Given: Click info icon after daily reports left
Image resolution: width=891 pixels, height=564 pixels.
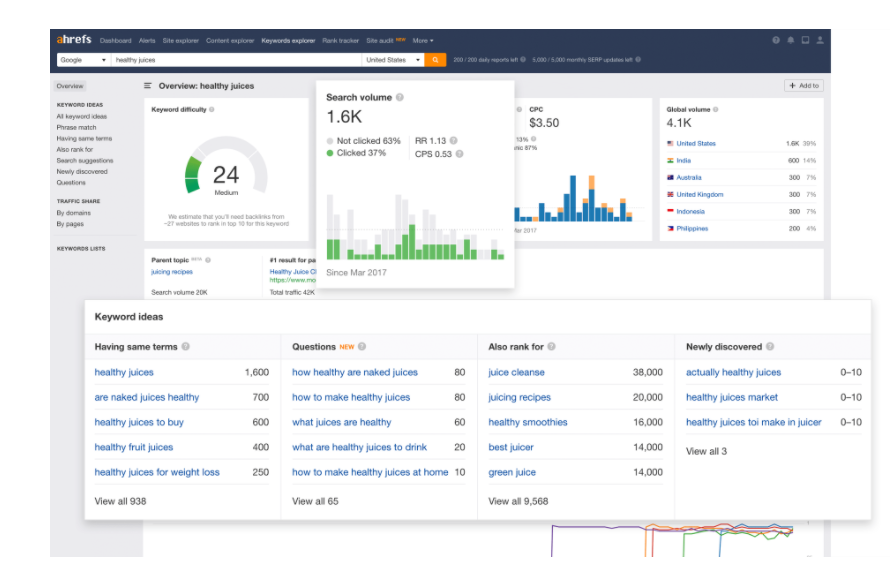Looking at the screenshot, I should click(523, 60).
